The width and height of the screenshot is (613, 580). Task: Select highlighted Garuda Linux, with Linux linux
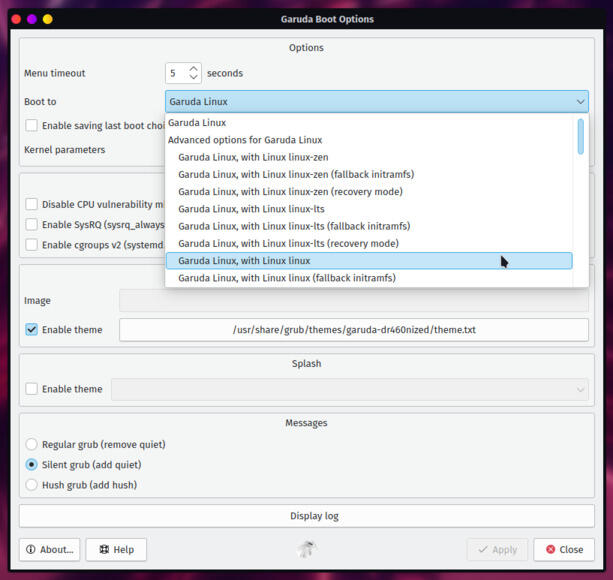(369, 261)
